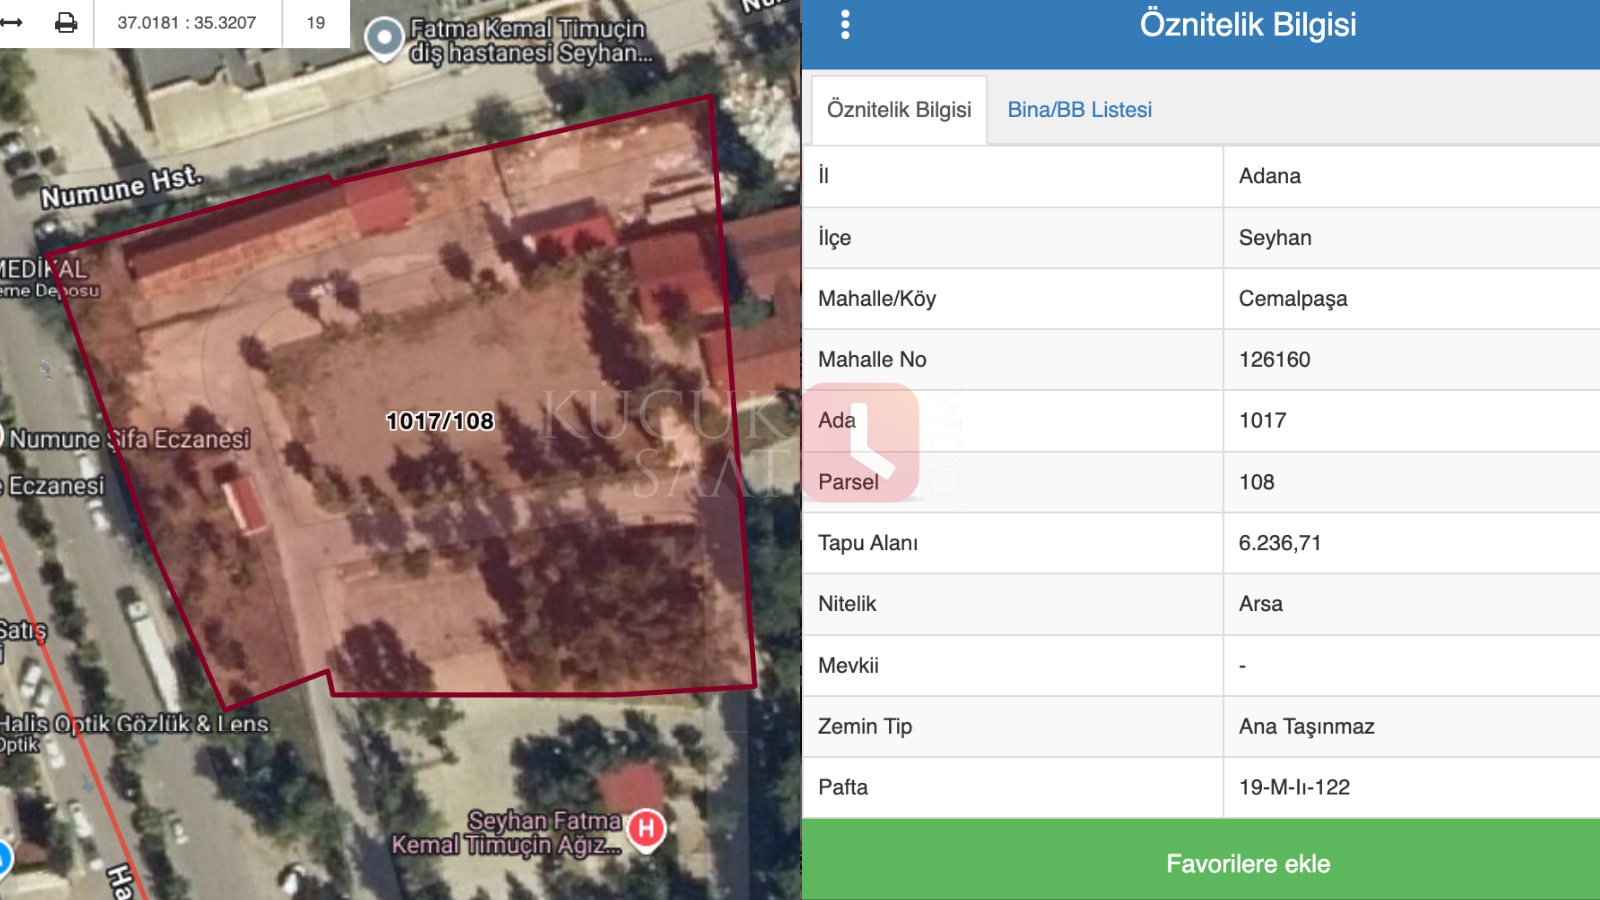Click the red H hospital marker
1600x900 pixels.
646,829
